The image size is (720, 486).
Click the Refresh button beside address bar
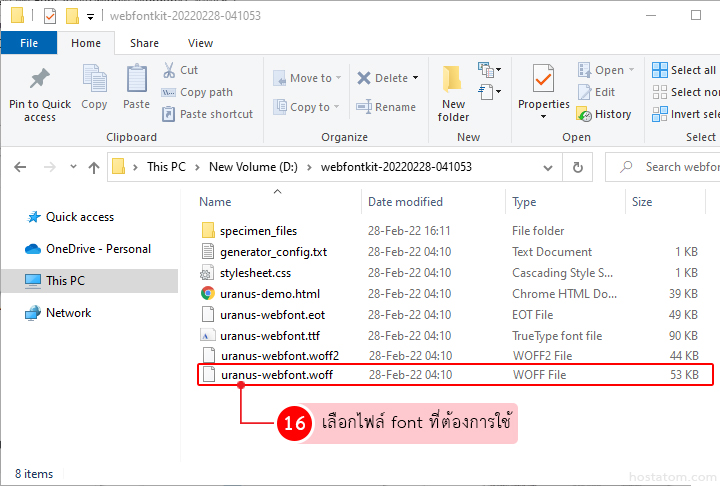click(x=578, y=167)
